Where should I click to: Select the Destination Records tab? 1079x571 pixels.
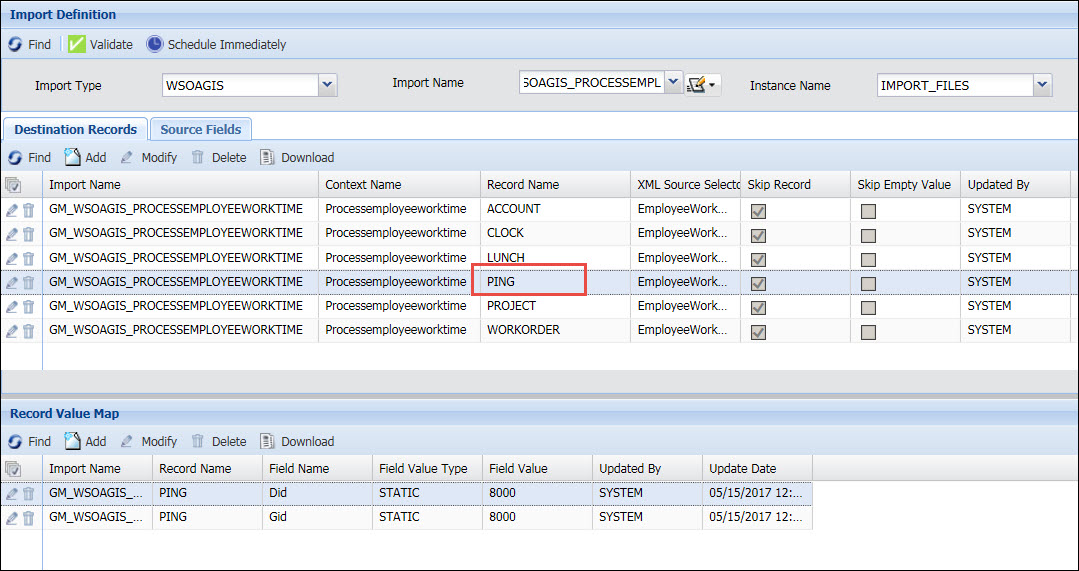click(75, 129)
